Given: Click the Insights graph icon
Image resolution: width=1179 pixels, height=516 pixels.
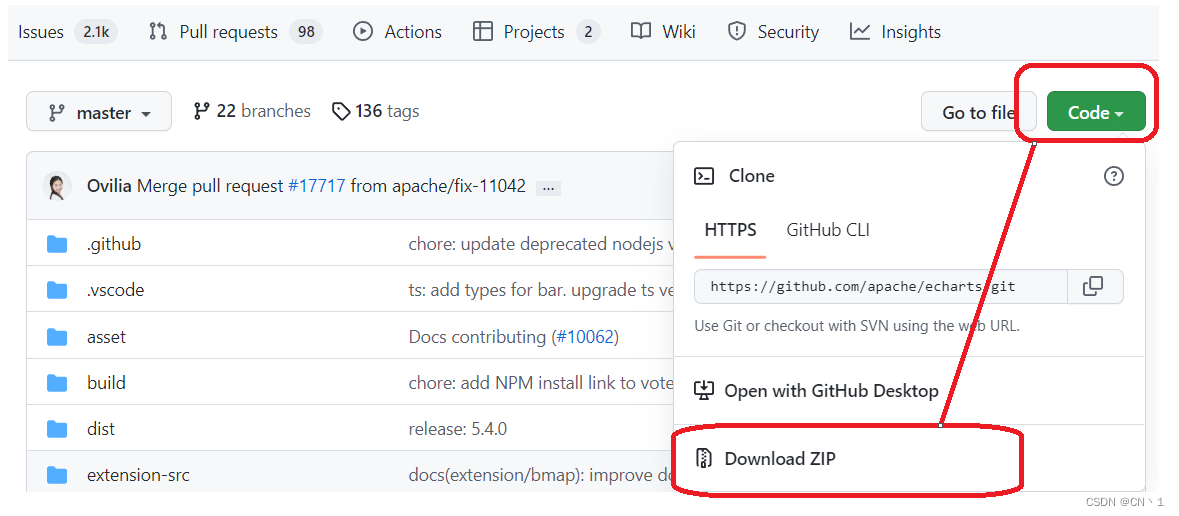Looking at the screenshot, I should tap(860, 32).
